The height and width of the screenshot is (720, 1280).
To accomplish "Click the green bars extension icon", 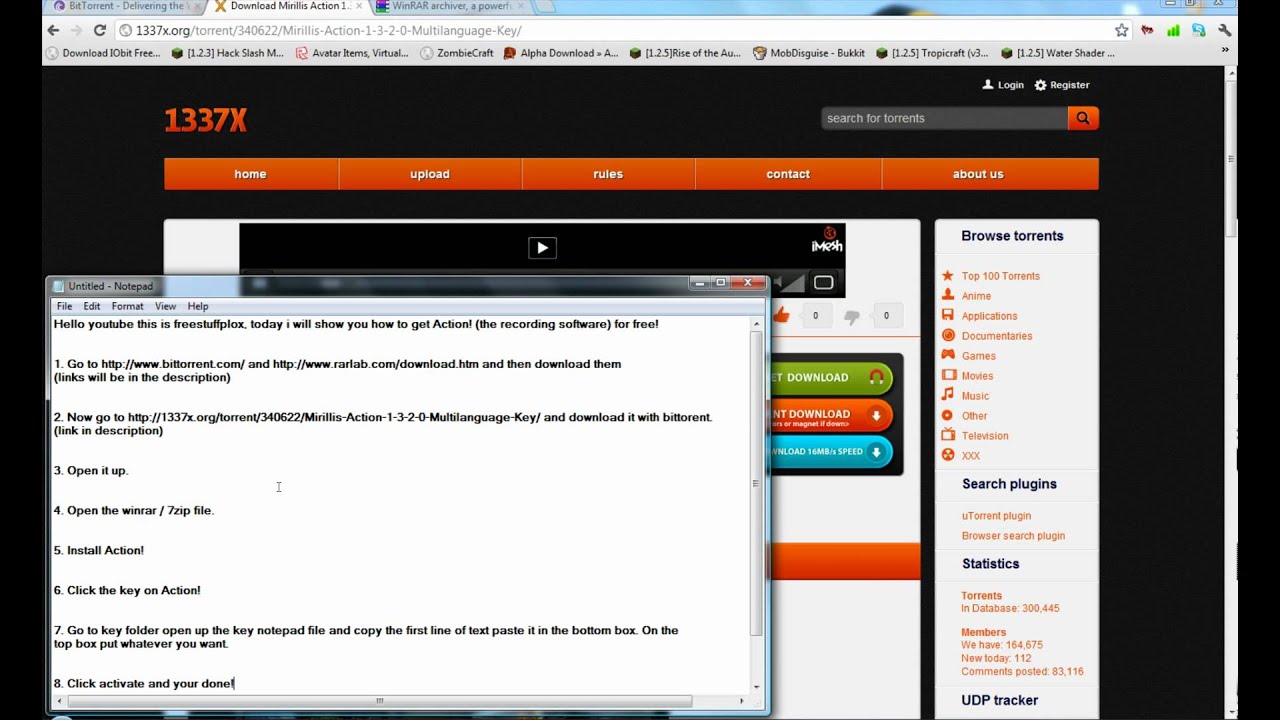I will (1173, 30).
